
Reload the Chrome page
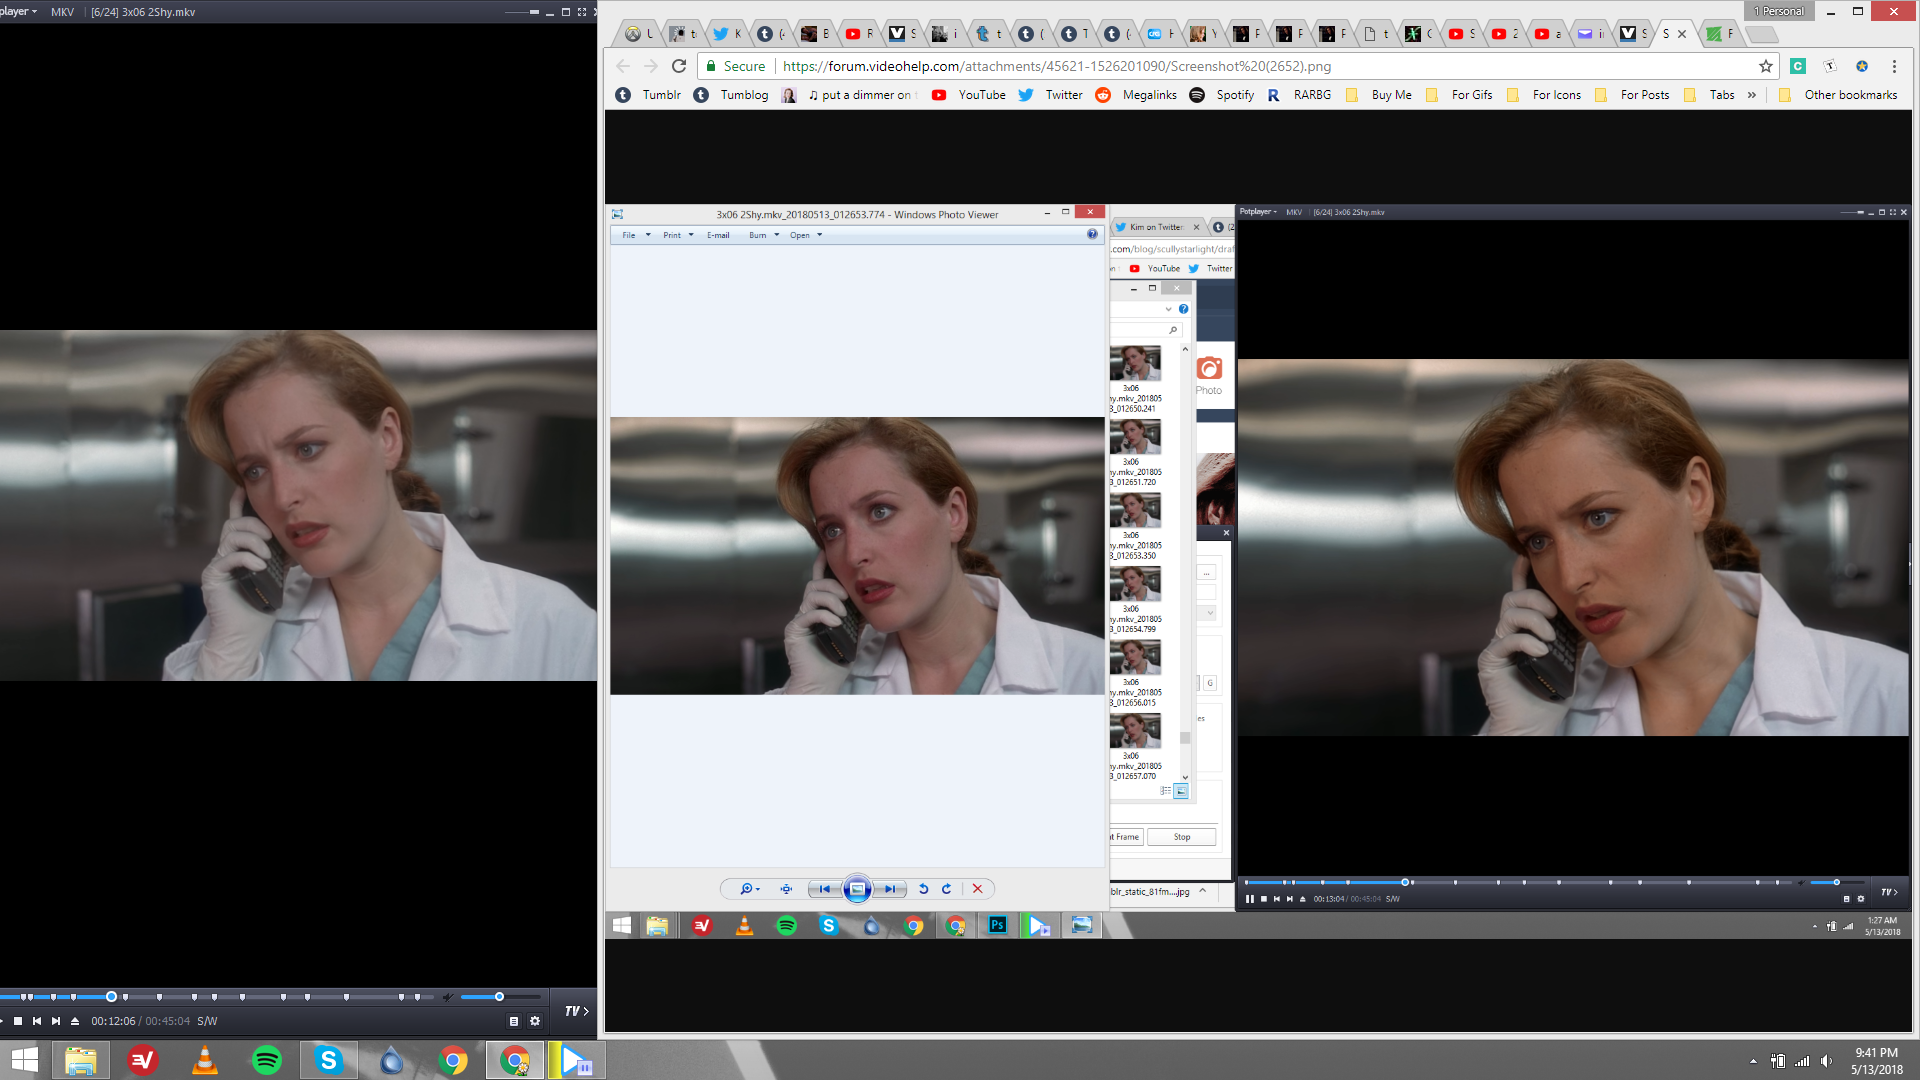tap(679, 66)
